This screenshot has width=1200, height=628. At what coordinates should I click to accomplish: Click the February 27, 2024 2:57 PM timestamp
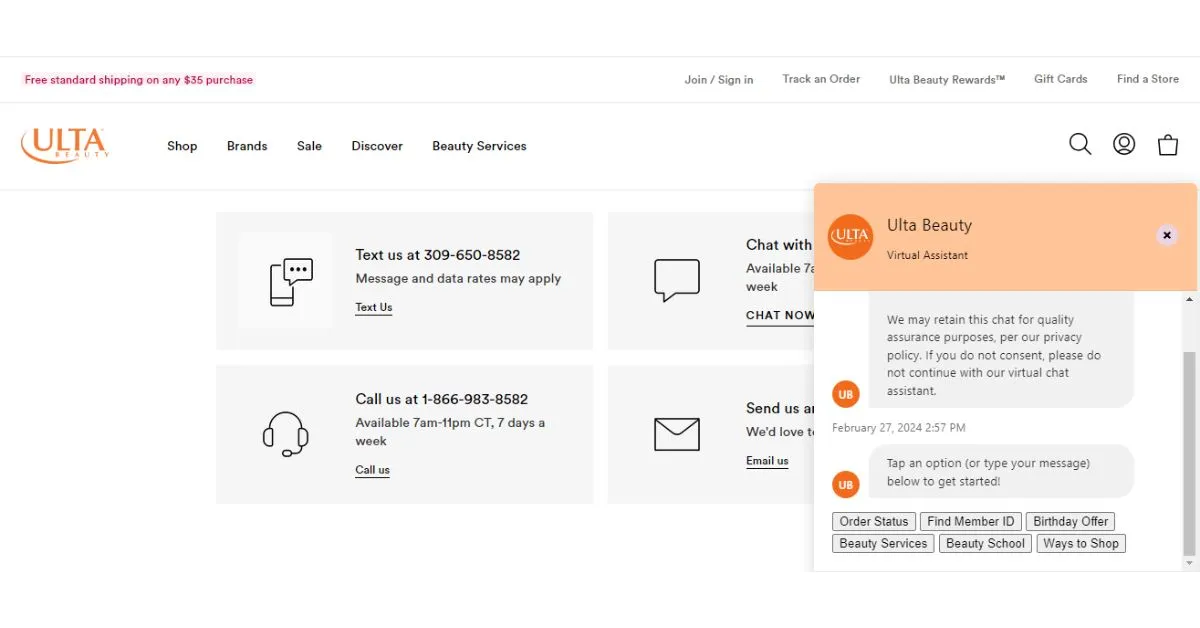(899, 428)
